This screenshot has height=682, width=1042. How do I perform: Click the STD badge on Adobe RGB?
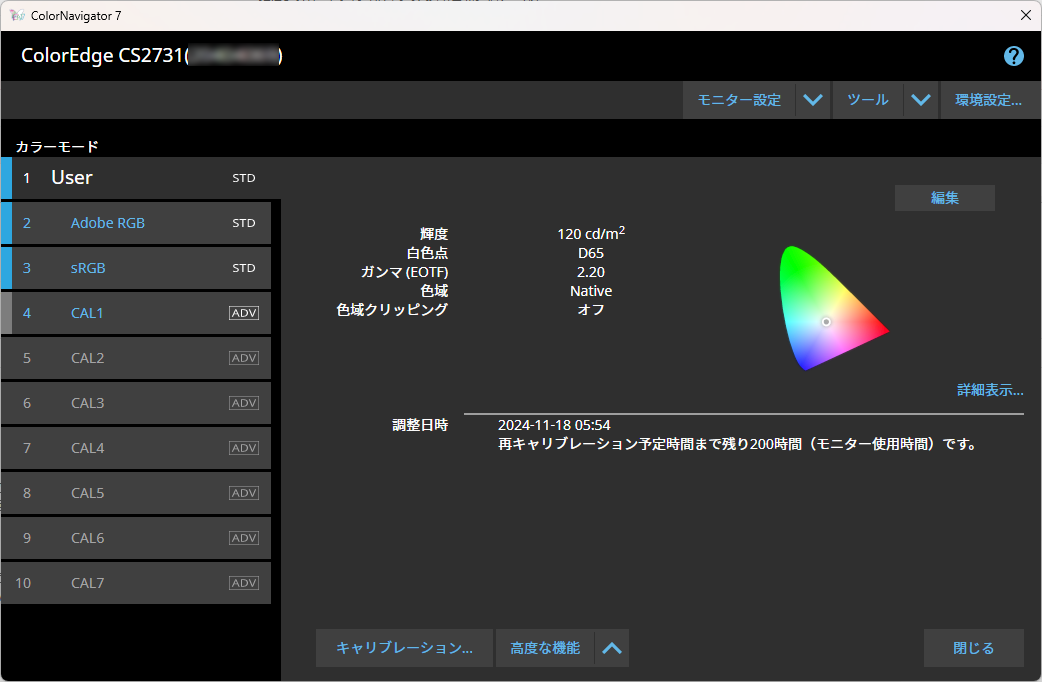(244, 223)
